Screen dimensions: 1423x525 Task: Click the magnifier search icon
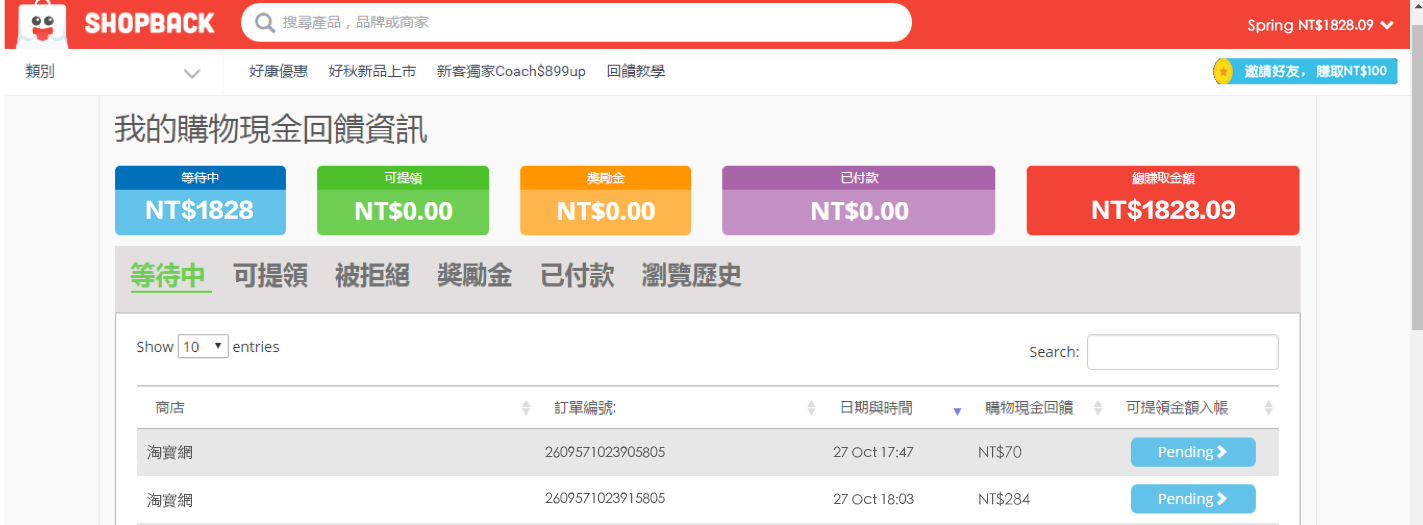pos(265,22)
